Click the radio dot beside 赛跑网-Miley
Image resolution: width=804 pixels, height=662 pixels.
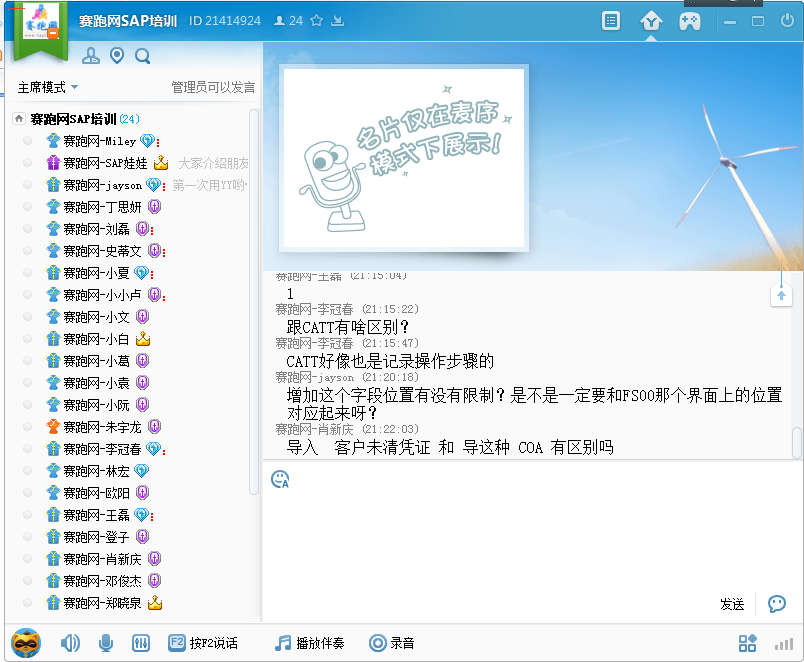(28, 141)
